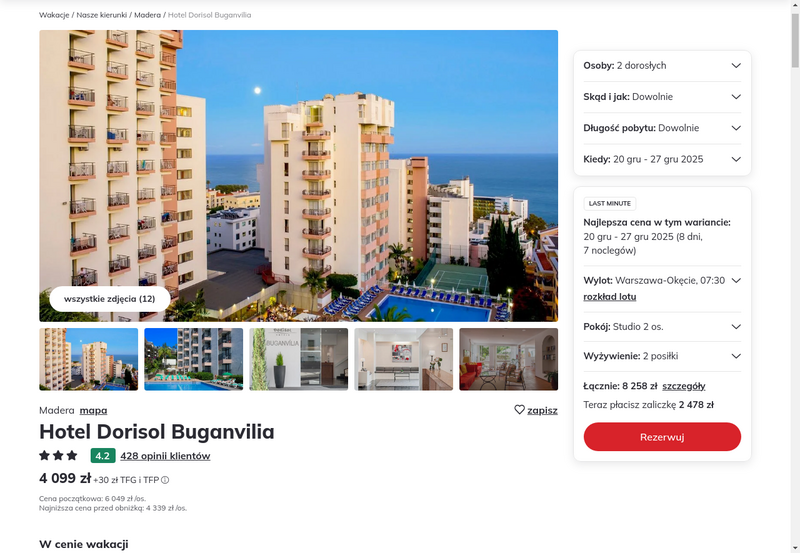Expand the Wylot Warszawa-Okęcie options
The width and height of the screenshot is (800, 553).
click(x=736, y=281)
